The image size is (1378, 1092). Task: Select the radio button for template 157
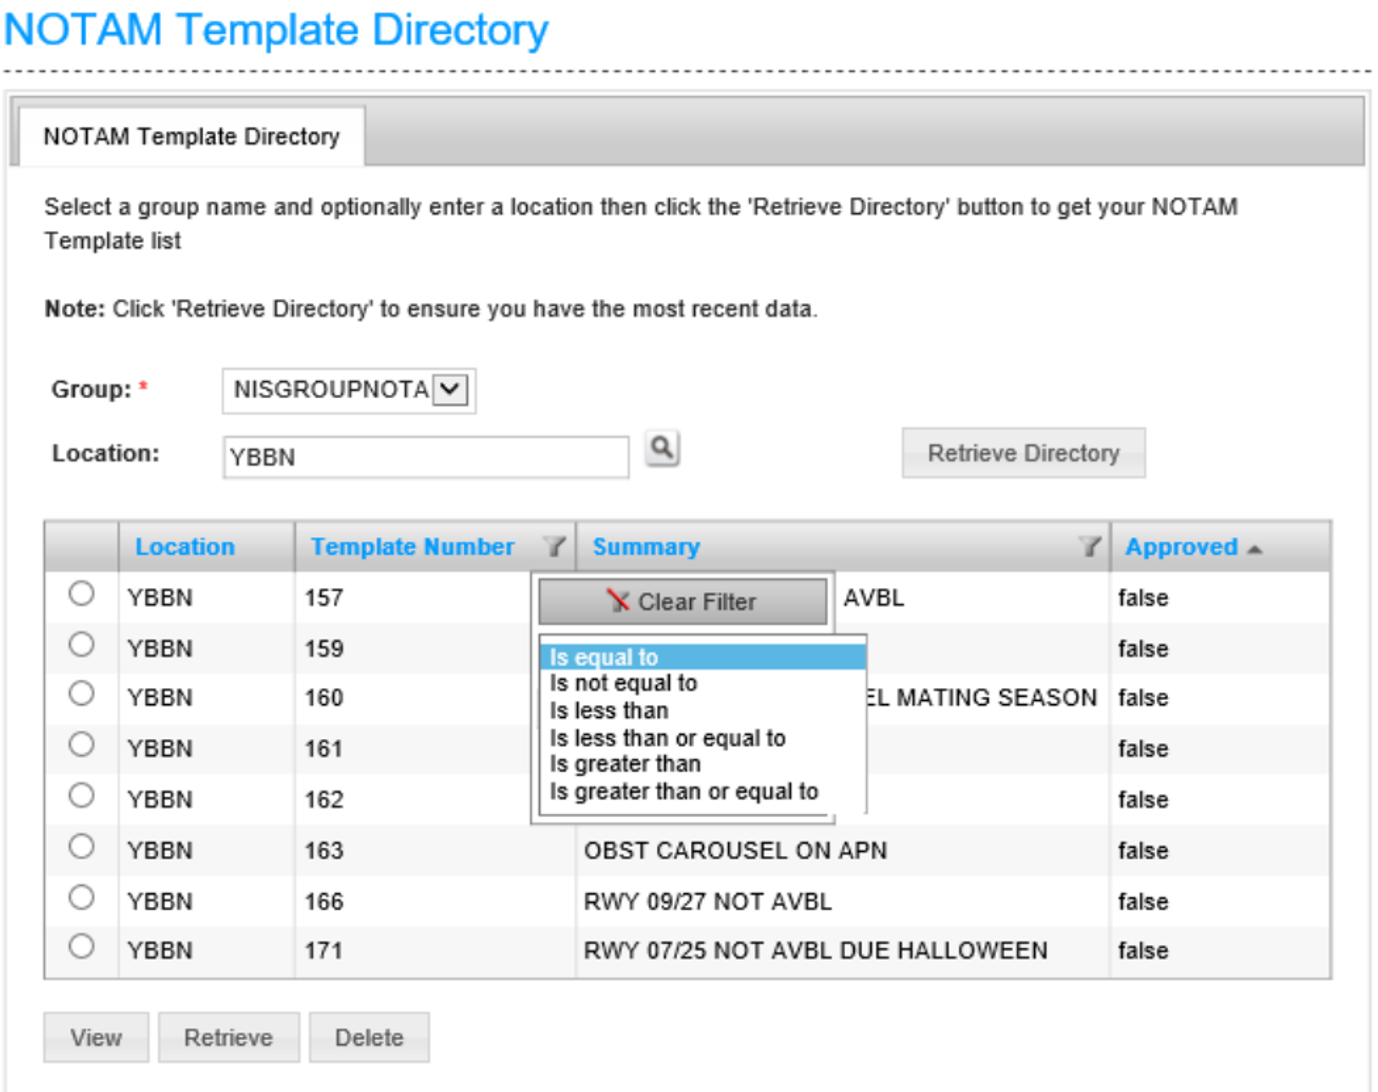click(x=81, y=594)
